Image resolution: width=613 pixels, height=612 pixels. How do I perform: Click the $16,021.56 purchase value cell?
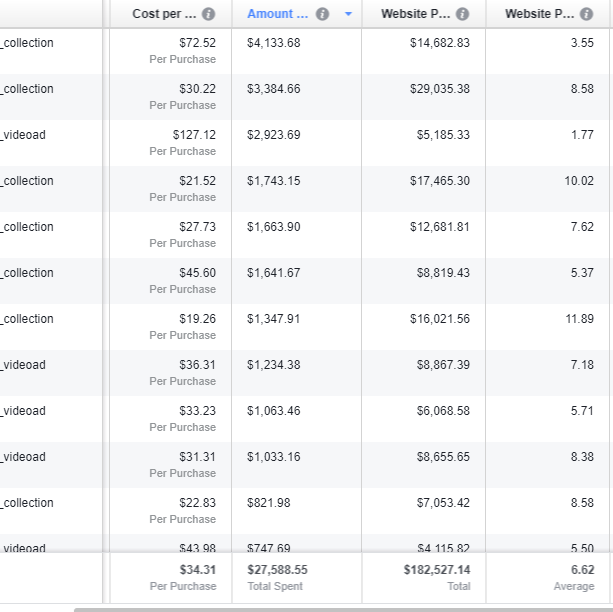[x=440, y=319]
